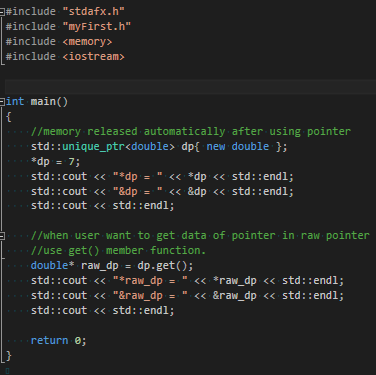Image resolution: width=376 pixels, height=375 pixels.
Task: Click the string "*raw_dp = "
Action: [150, 280]
